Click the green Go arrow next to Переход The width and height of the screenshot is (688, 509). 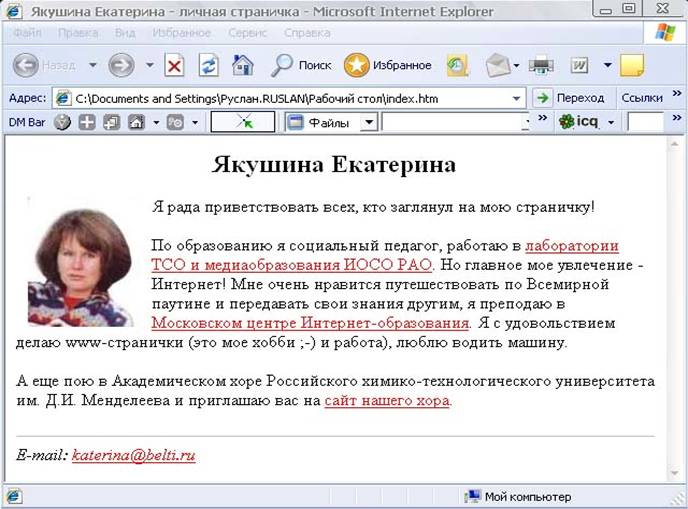point(543,98)
